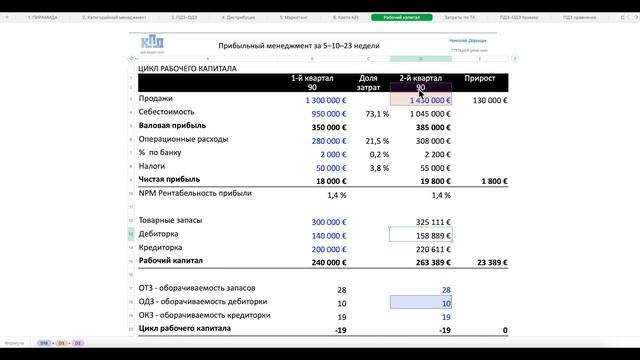Select column E header
The height and width of the screenshot is (360, 640).
click(x=480, y=59)
